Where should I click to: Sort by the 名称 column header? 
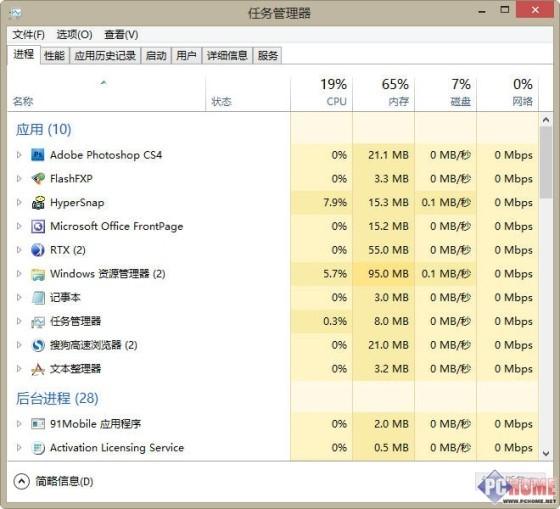pyautogui.click(x=106, y=93)
